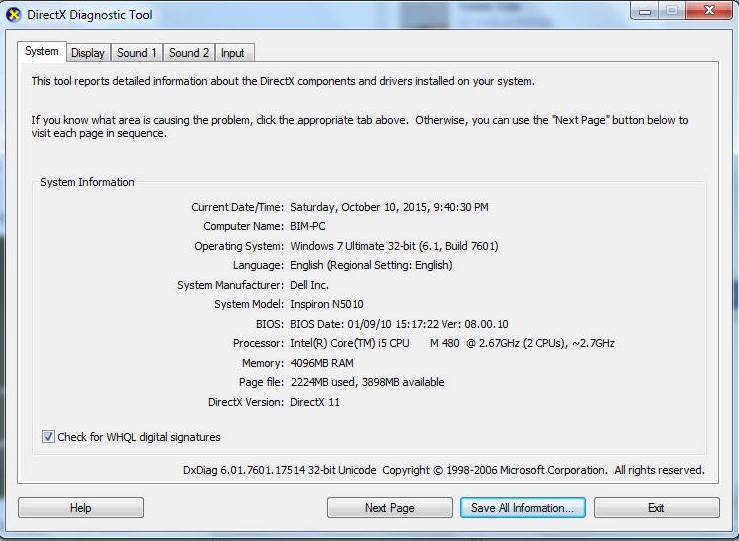
Task: Click the 4096MB RAM value
Action: (x=322, y=363)
